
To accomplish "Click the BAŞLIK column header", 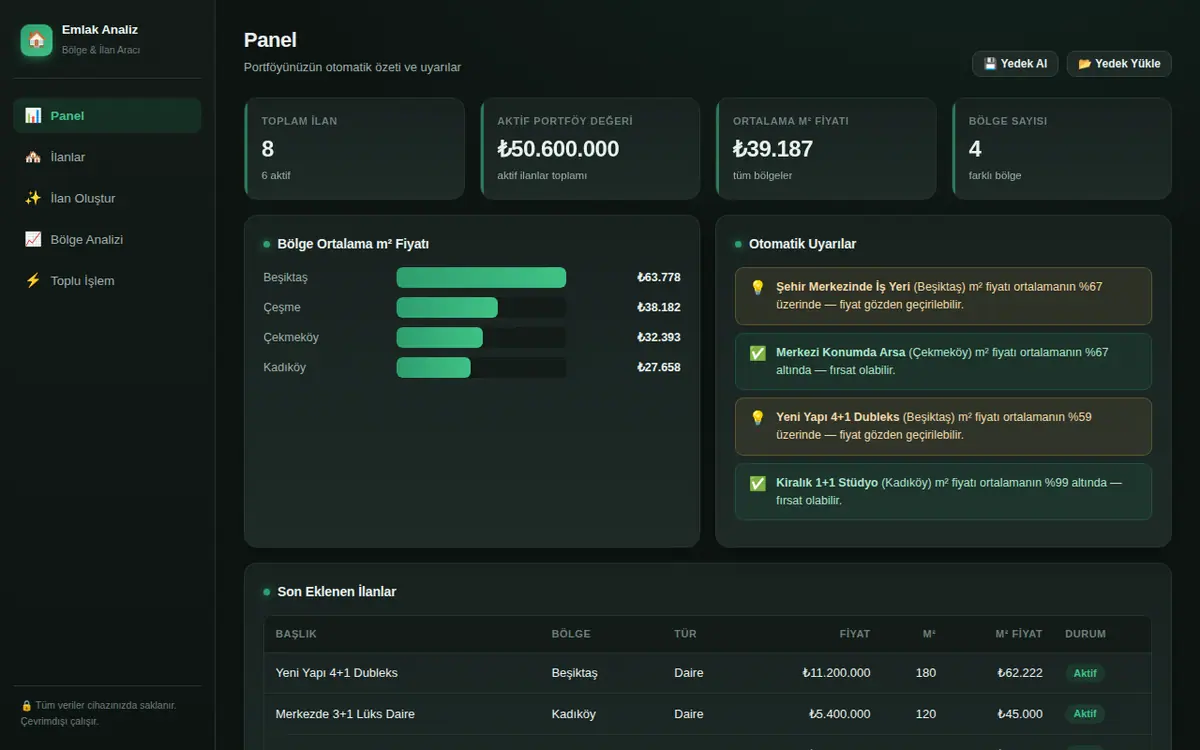I will point(296,634).
